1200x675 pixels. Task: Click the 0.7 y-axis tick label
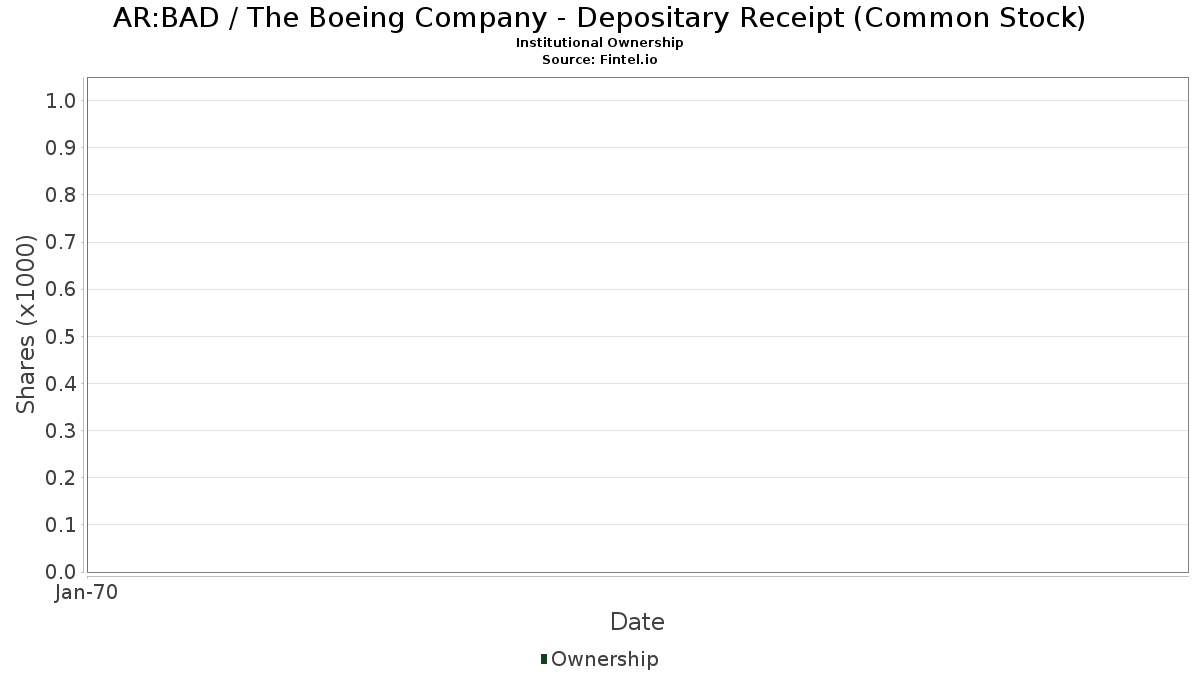(61, 242)
